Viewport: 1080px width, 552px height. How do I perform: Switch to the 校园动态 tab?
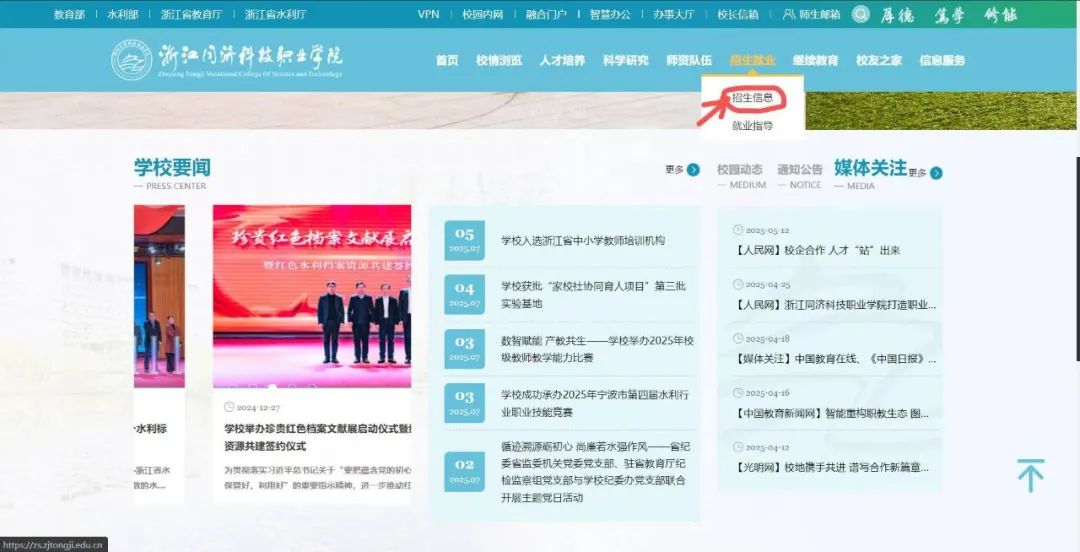tap(739, 170)
